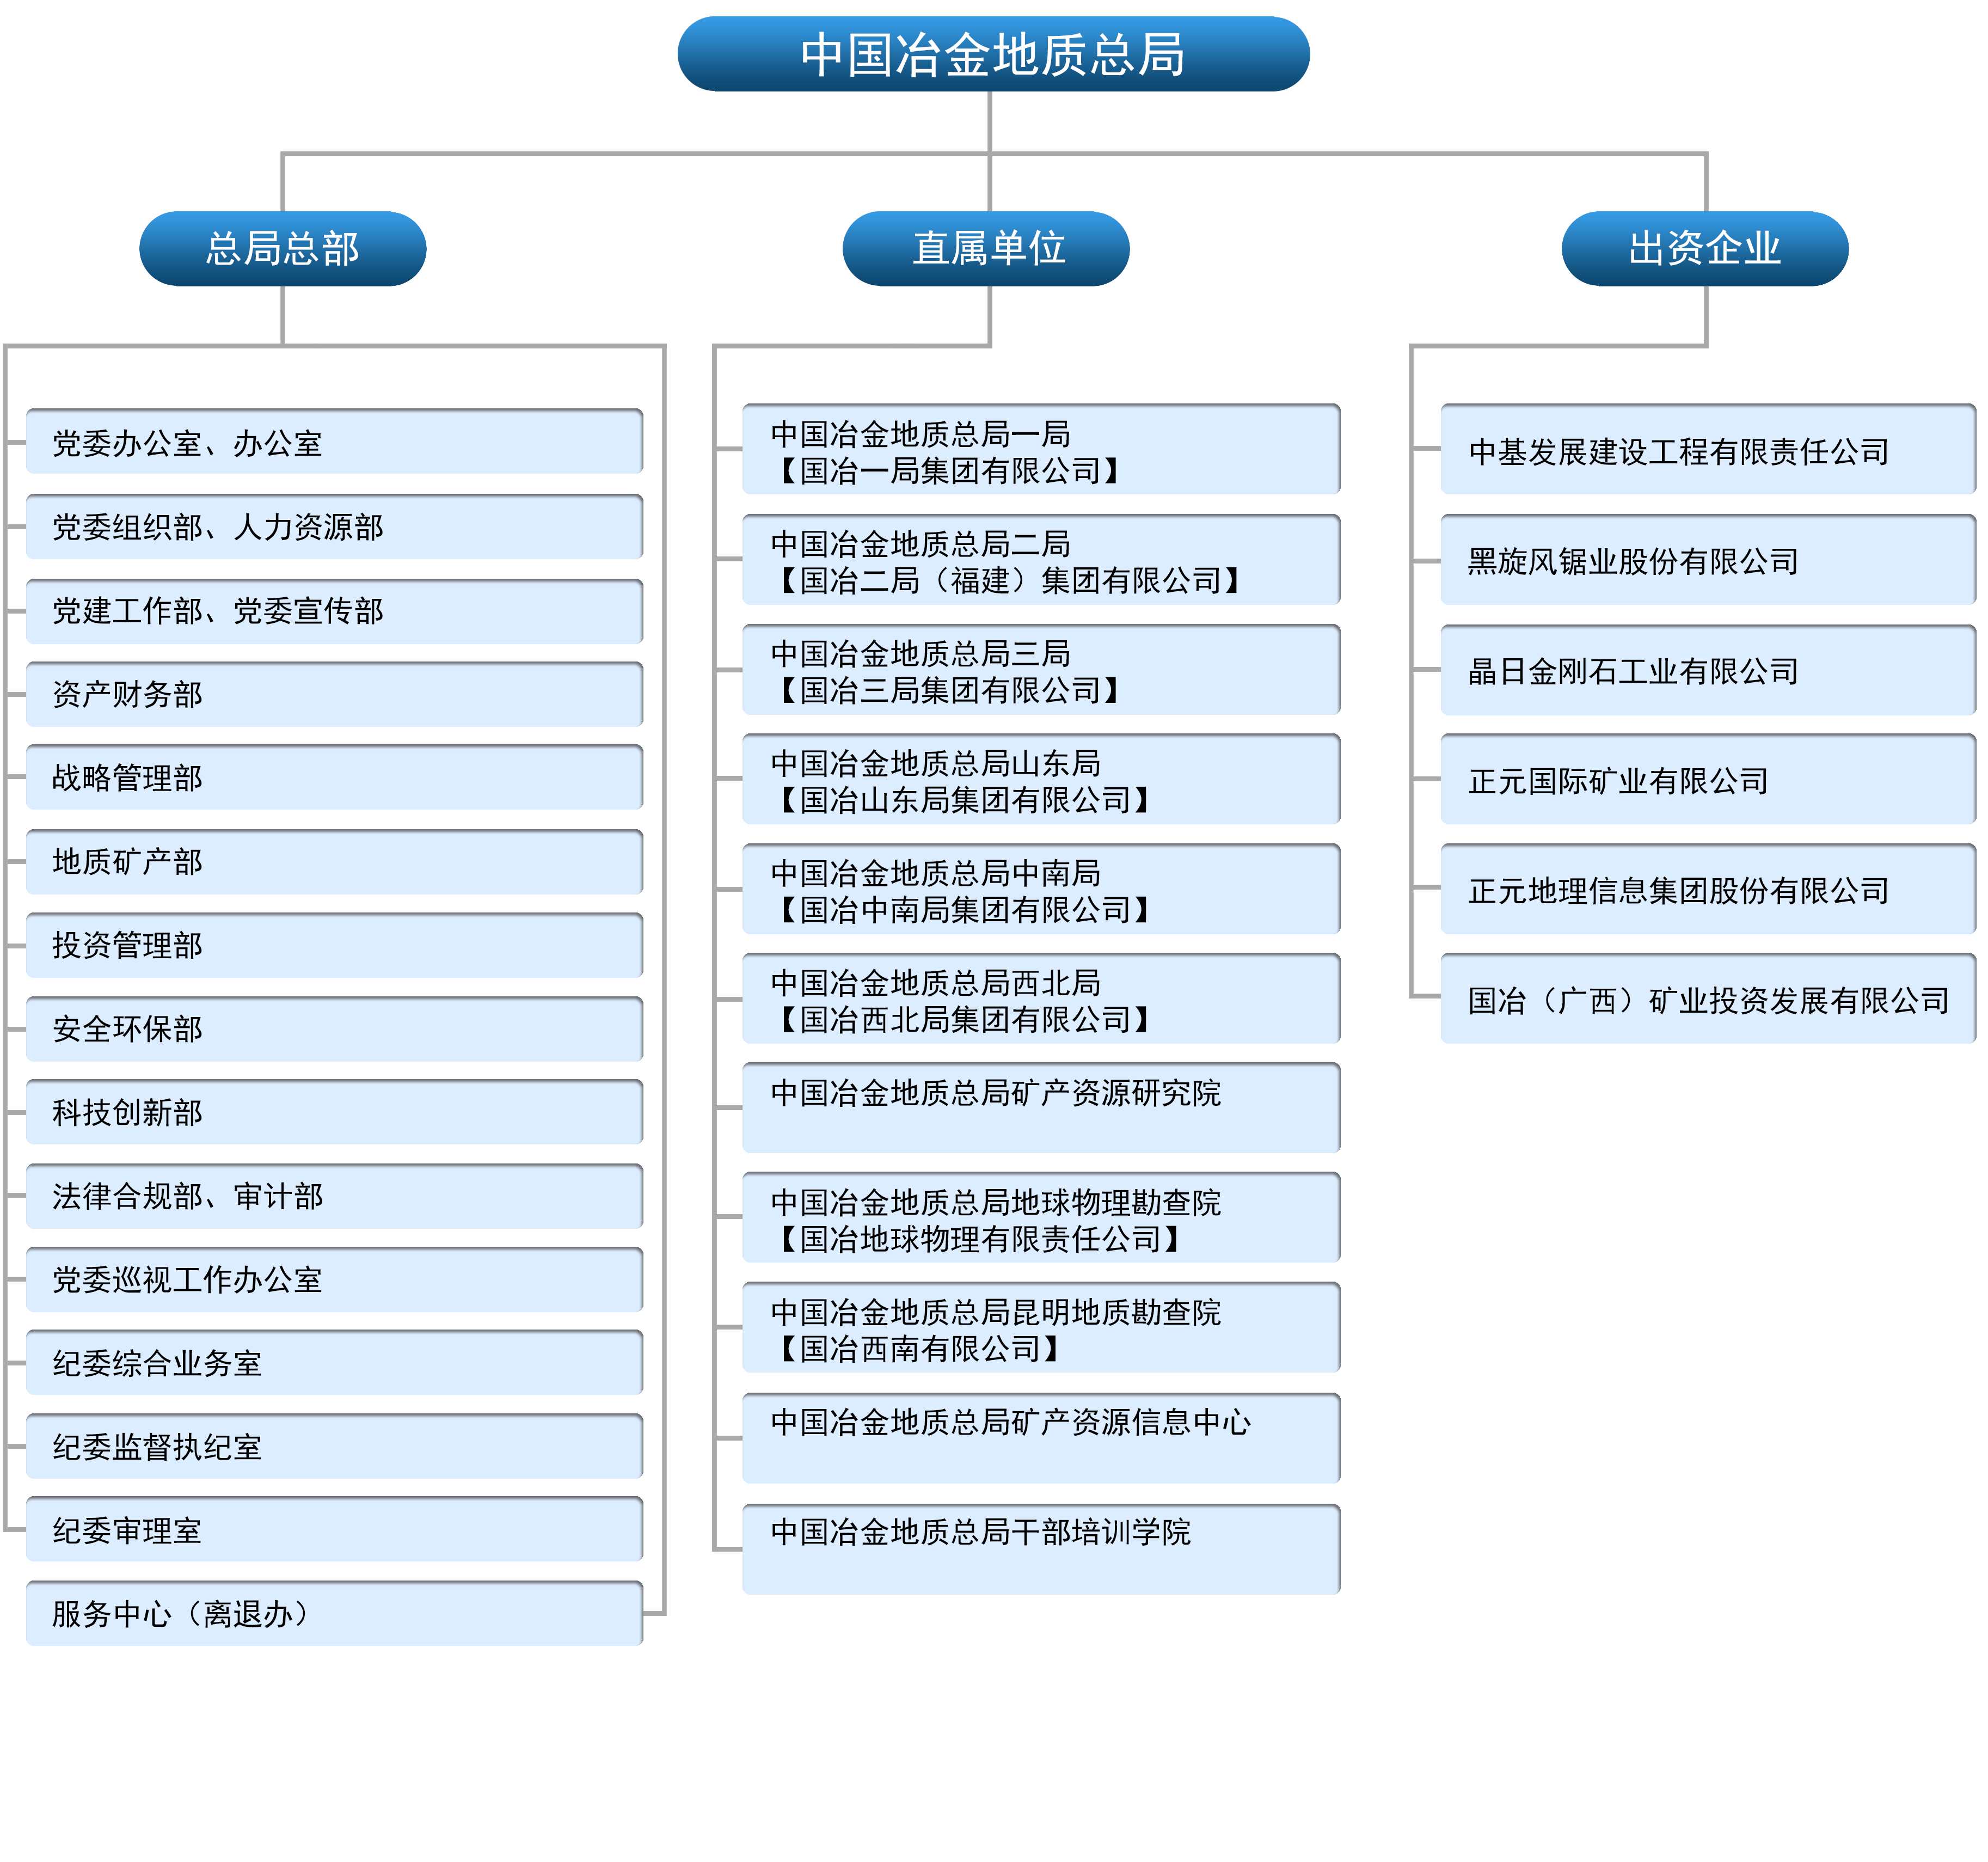The image size is (1988, 1862).
Task: Select 党委组织部、人力资源部 box
Action: [x=335, y=527]
